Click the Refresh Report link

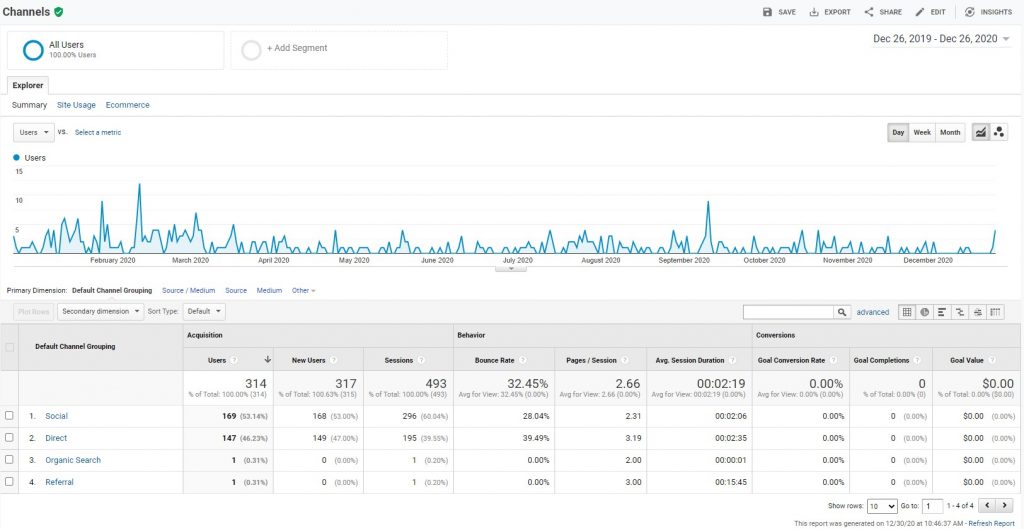click(x=991, y=524)
